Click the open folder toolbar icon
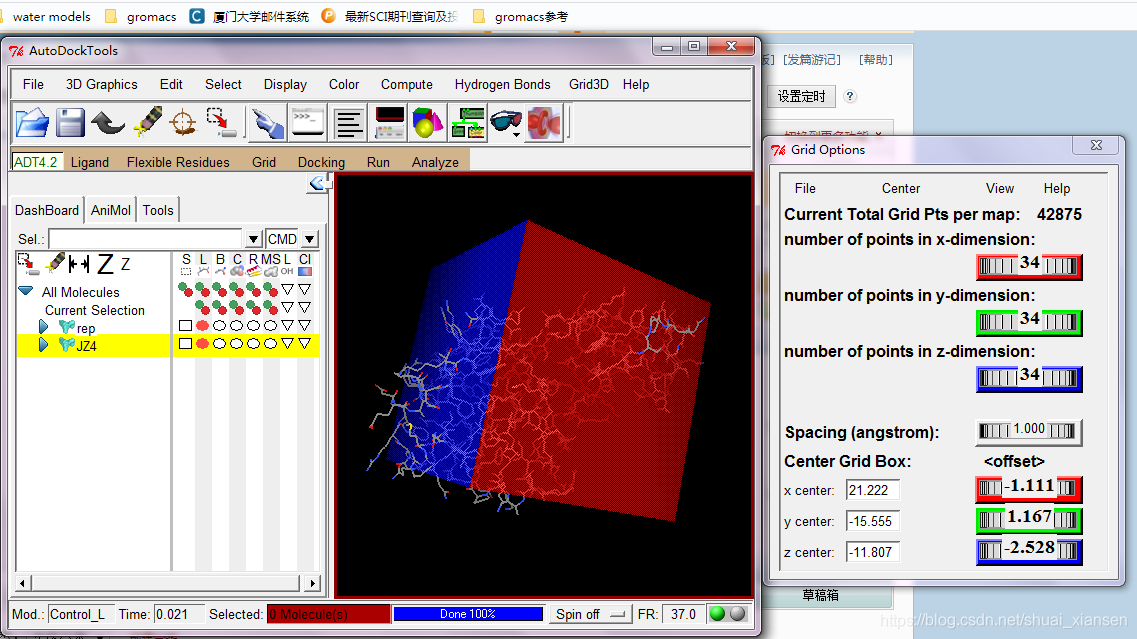Screen dimensions: 1137x639 click(33, 123)
